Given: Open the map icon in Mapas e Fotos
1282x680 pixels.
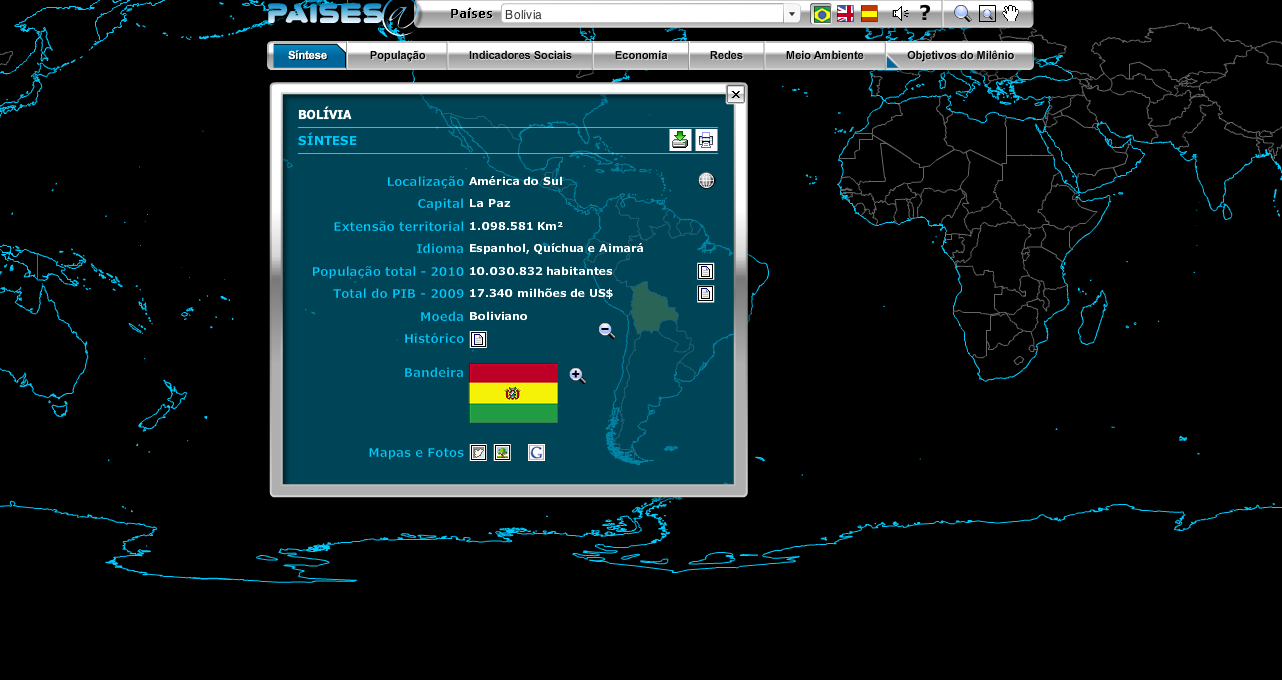Looking at the screenshot, I should click(478, 453).
